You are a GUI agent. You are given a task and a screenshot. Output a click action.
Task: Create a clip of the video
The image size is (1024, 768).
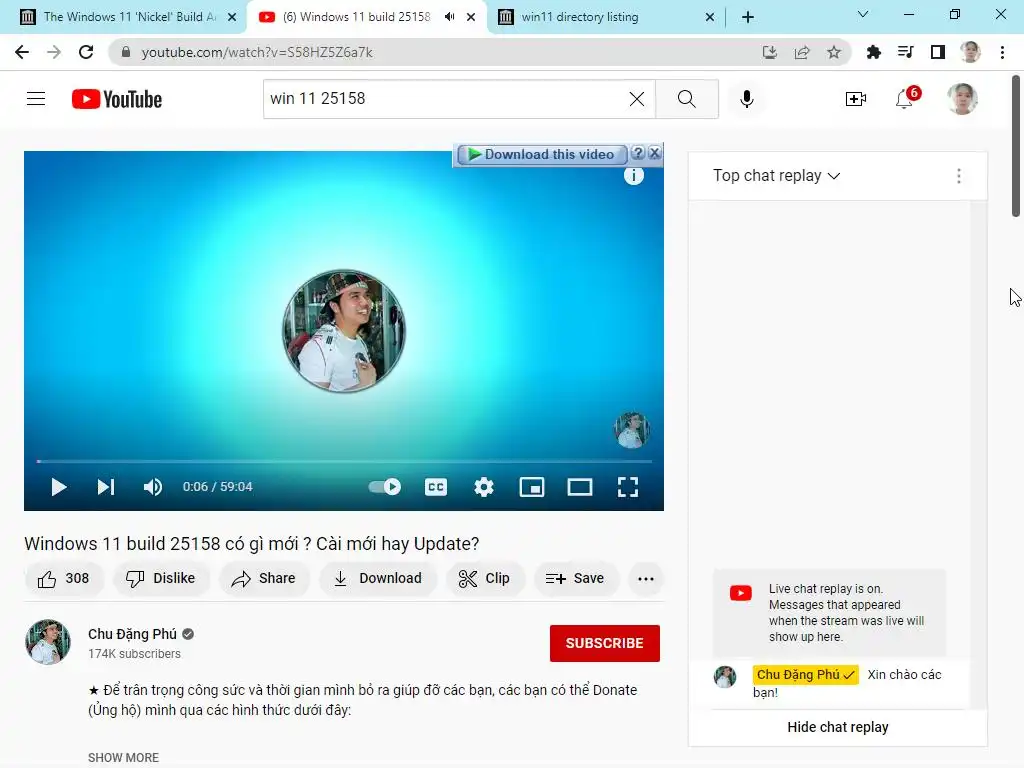pyautogui.click(x=485, y=579)
